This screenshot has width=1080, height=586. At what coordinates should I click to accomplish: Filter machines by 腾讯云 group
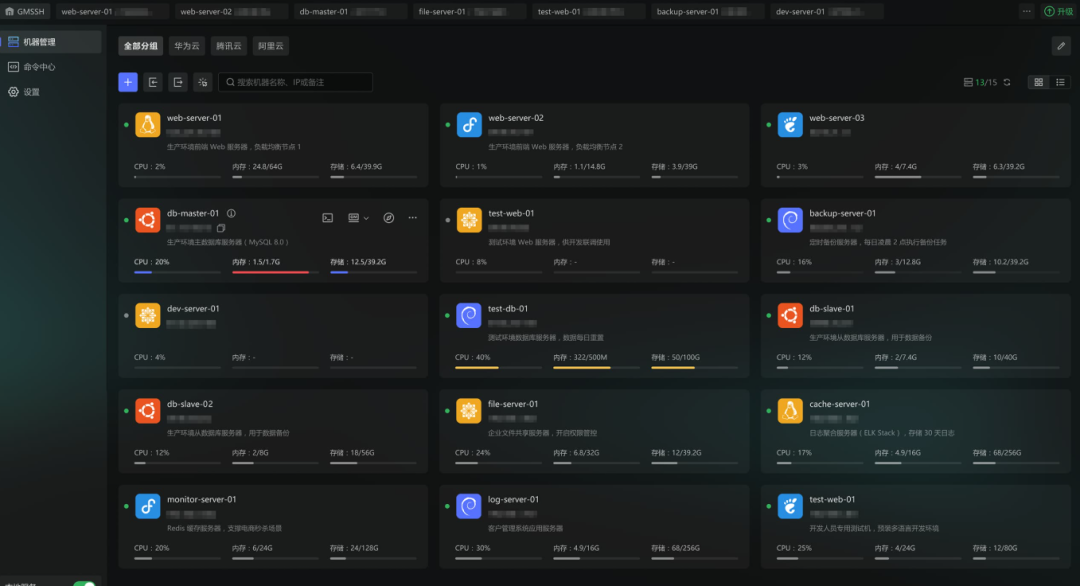pyautogui.click(x=229, y=46)
